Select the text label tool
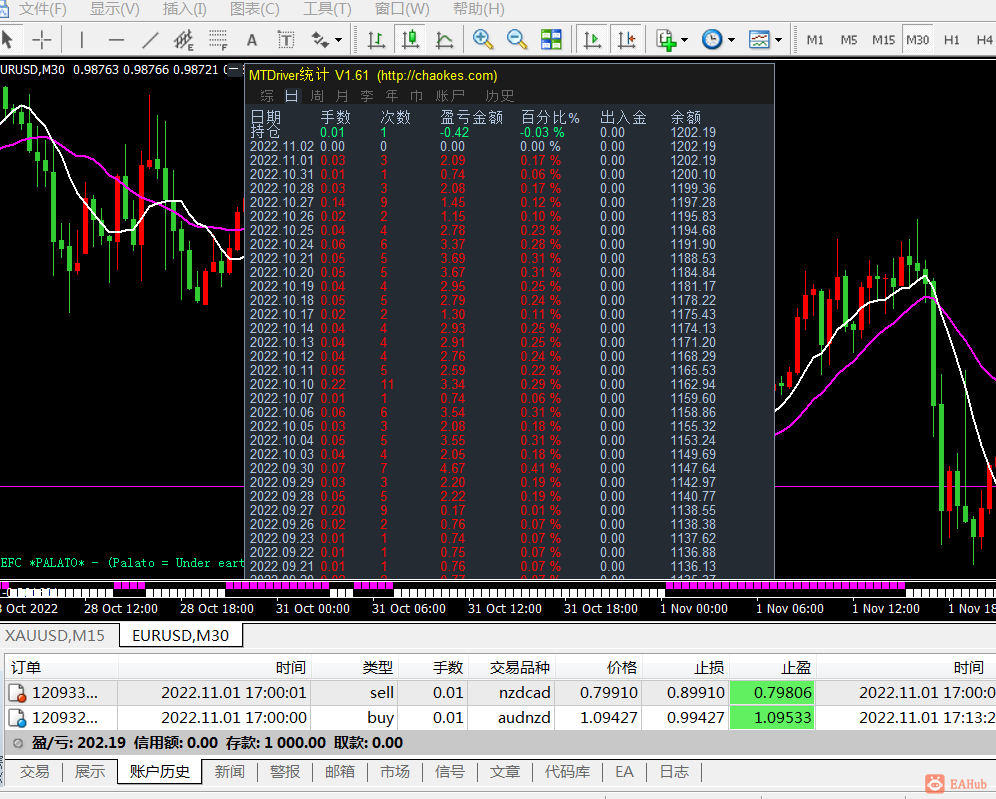 pos(286,40)
